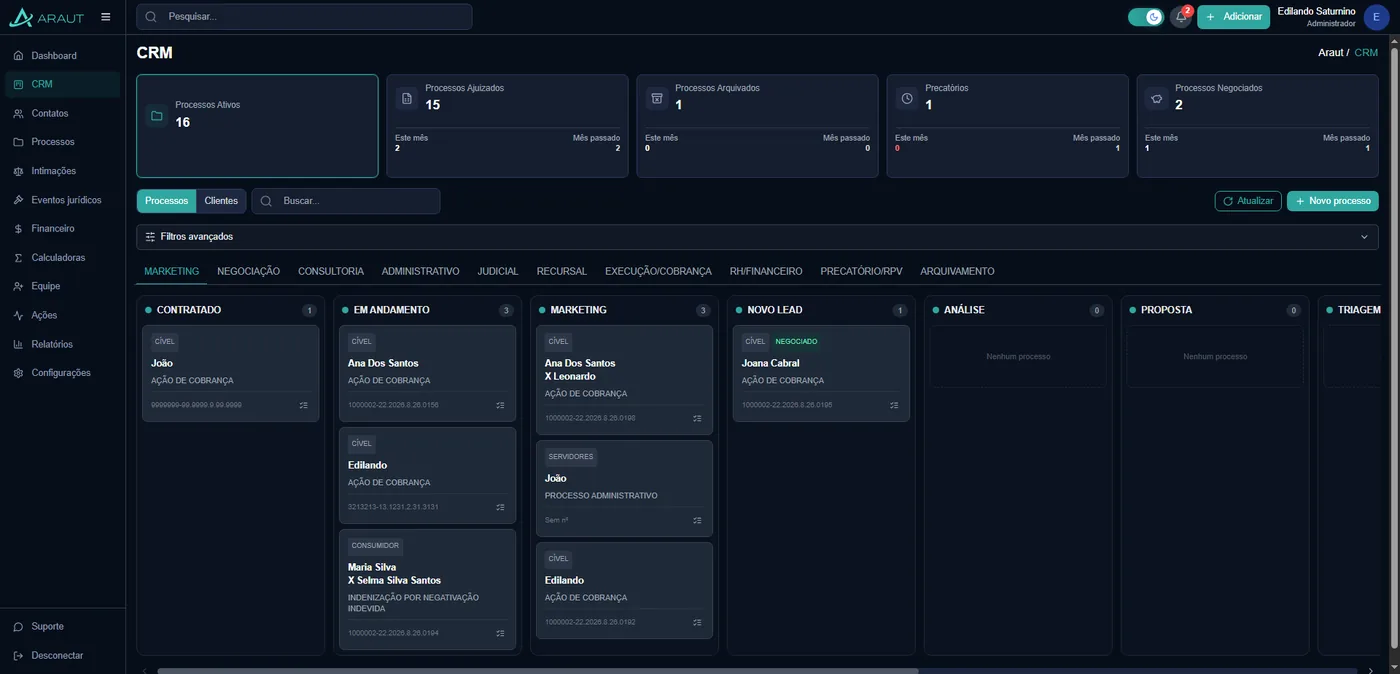The height and width of the screenshot is (674, 1400).
Task: Open checklist icon on João contratado card
Action: (303, 405)
